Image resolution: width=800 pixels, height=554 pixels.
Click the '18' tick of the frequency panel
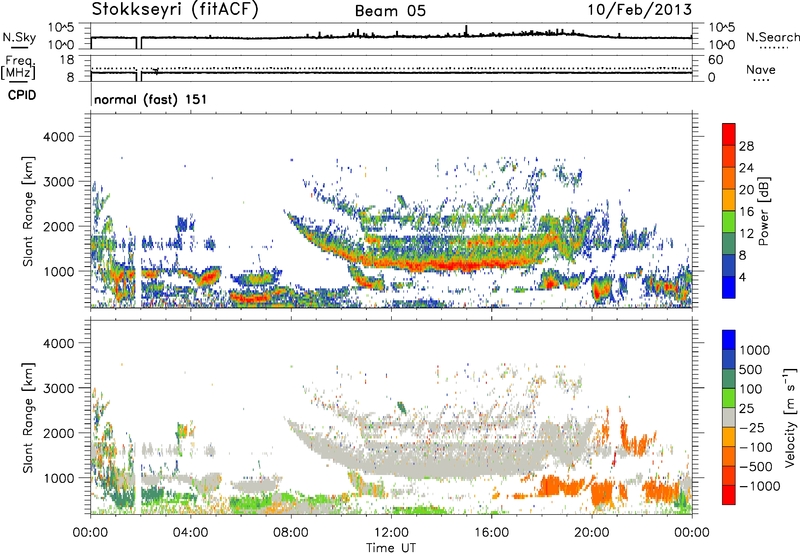click(x=67, y=60)
